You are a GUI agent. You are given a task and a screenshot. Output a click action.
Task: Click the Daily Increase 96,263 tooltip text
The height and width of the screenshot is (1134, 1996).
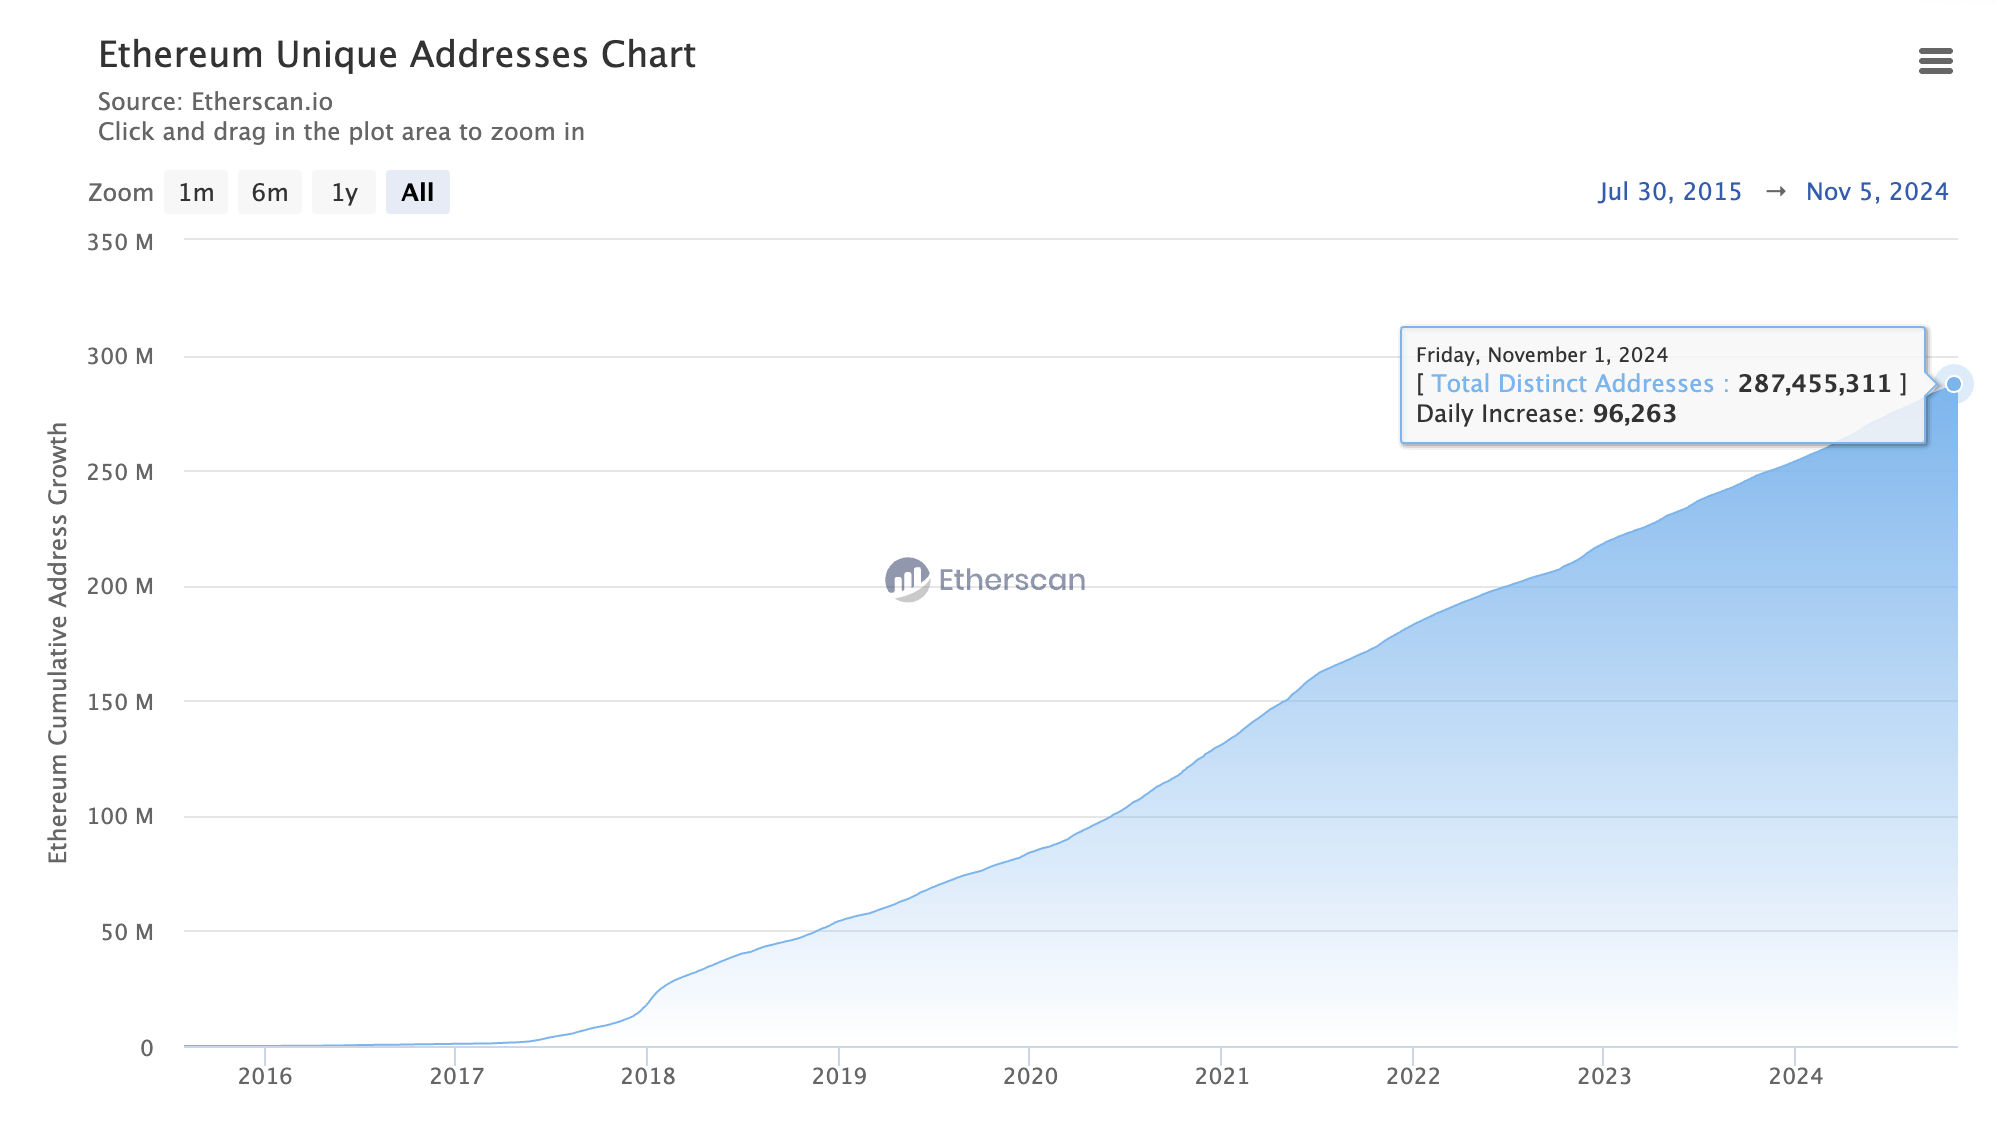[1546, 414]
